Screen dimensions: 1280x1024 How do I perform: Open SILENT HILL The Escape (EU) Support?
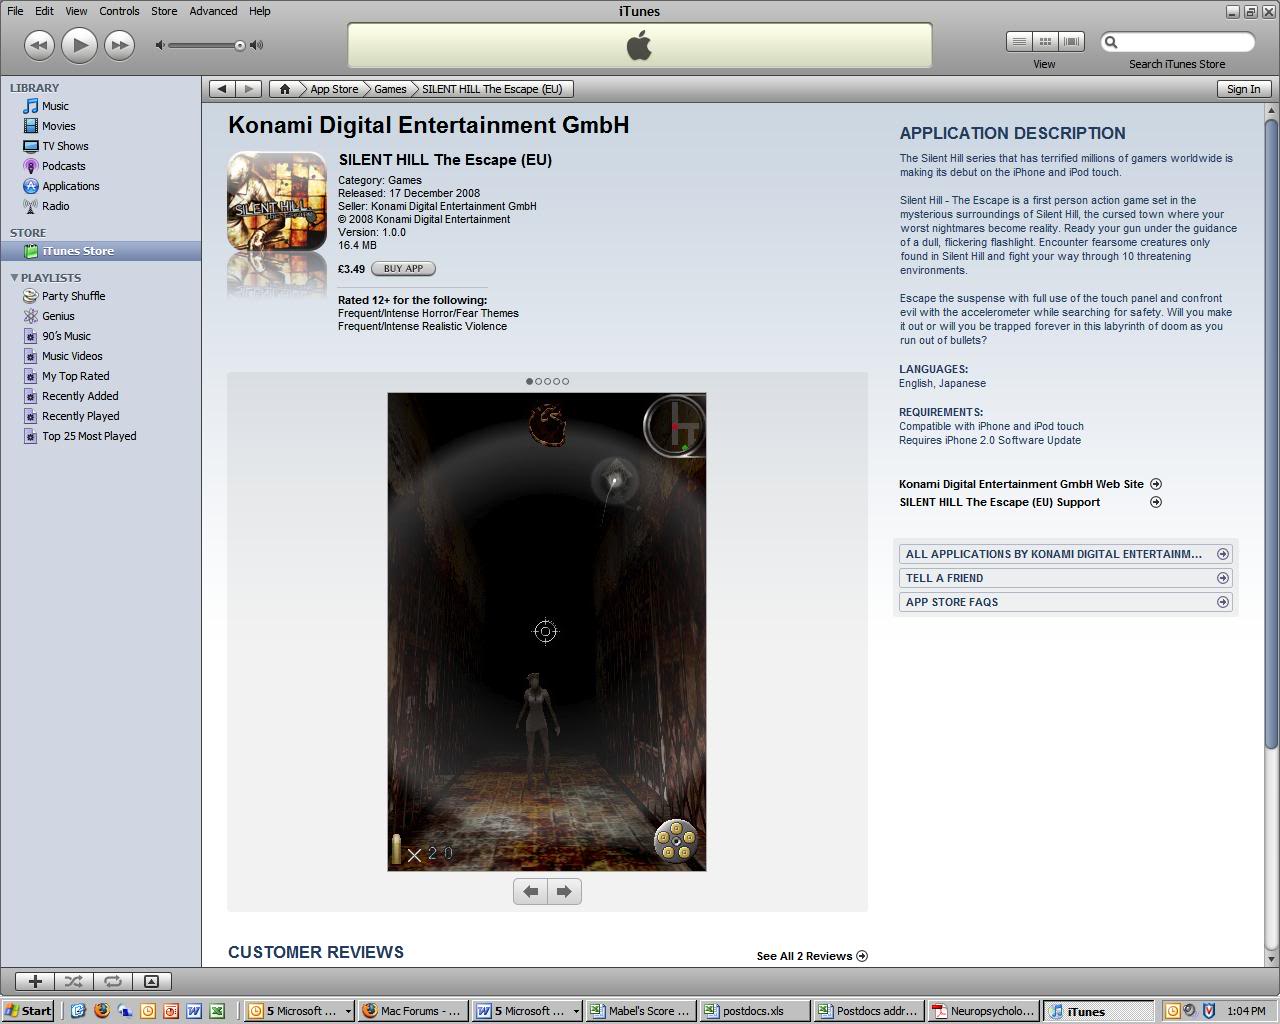[1030, 502]
